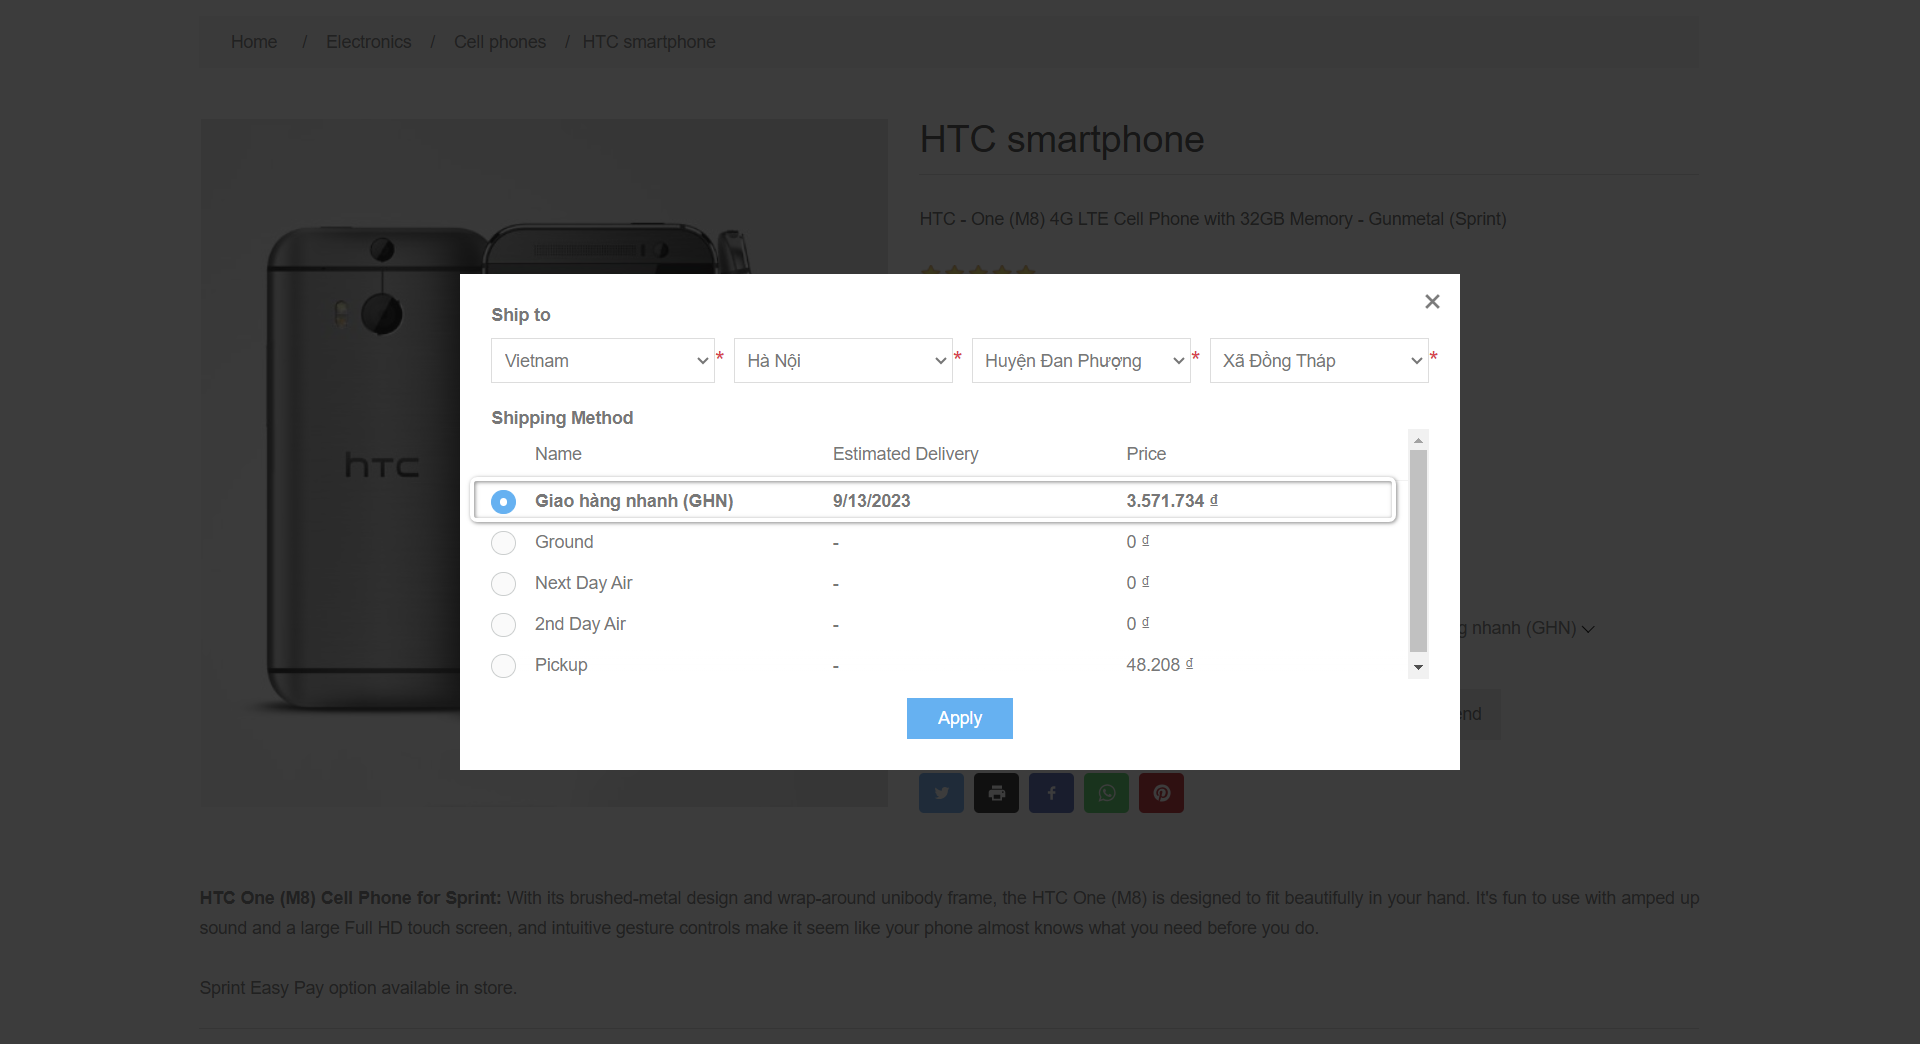Image resolution: width=1920 pixels, height=1044 pixels.
Task: Click the HTC phone product image
Action: click(544, 463)
